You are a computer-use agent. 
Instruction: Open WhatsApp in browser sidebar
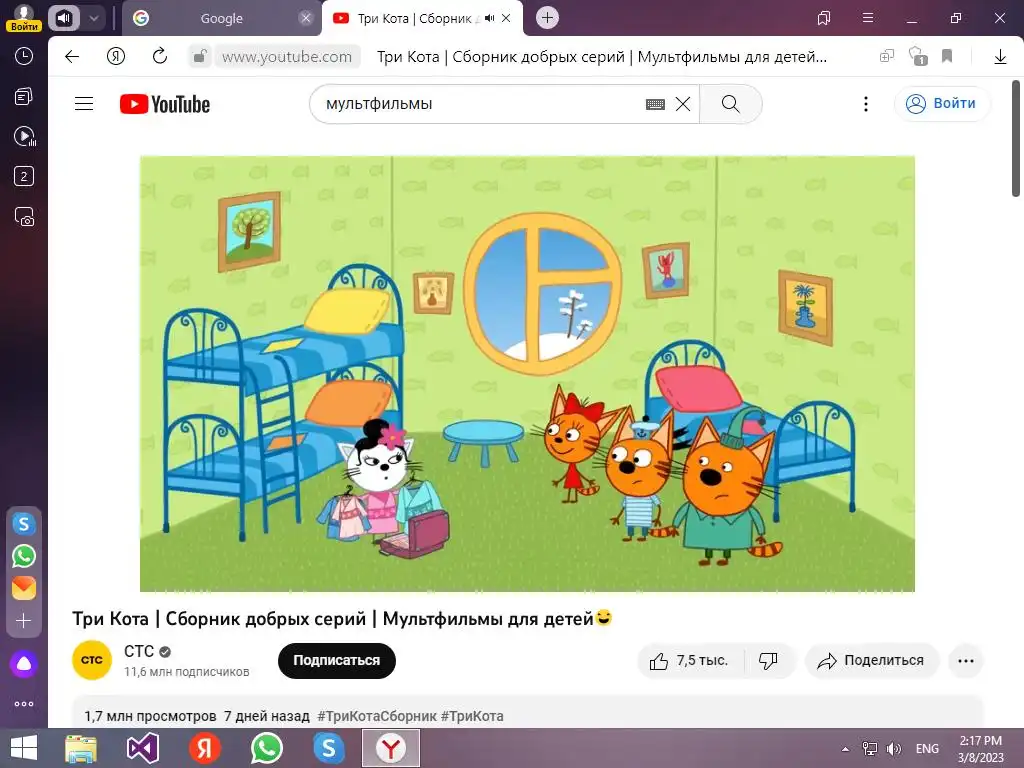click(24, 556)
